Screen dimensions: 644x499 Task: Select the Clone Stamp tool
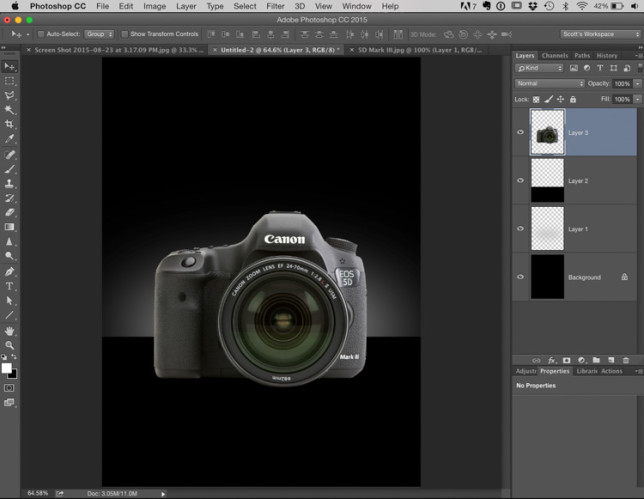click(9, 184)
